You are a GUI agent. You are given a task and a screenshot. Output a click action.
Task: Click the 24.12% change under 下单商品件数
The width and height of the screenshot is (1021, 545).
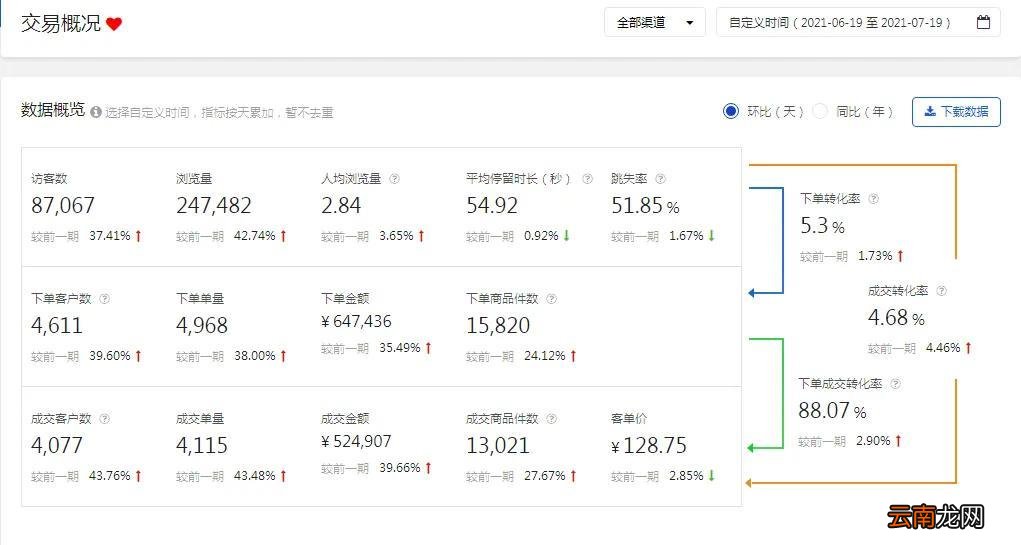point(550,356)
